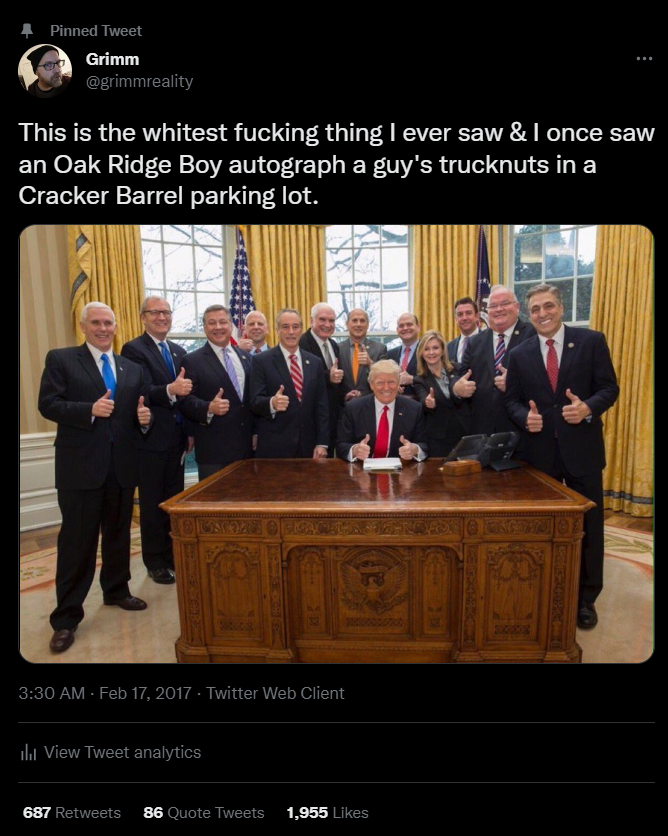Open Grimm's profile avatar picture

(x=45, y=70)
